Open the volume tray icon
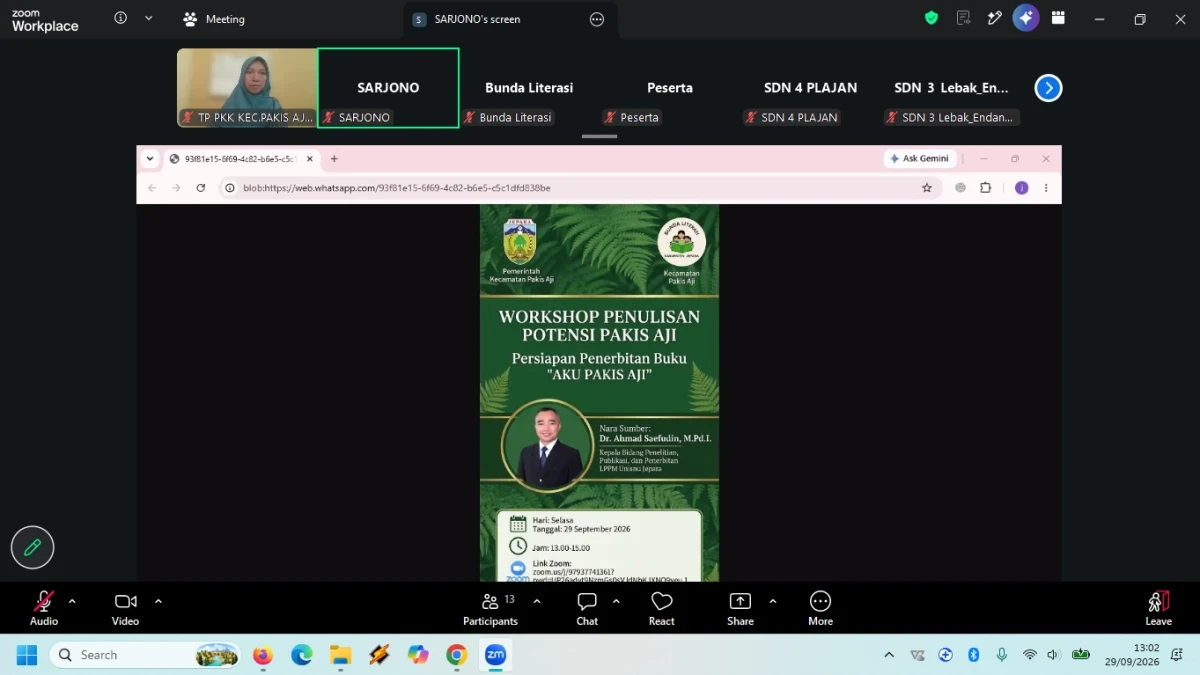This screenshot has width=1200, height=675. point(1053,655)
